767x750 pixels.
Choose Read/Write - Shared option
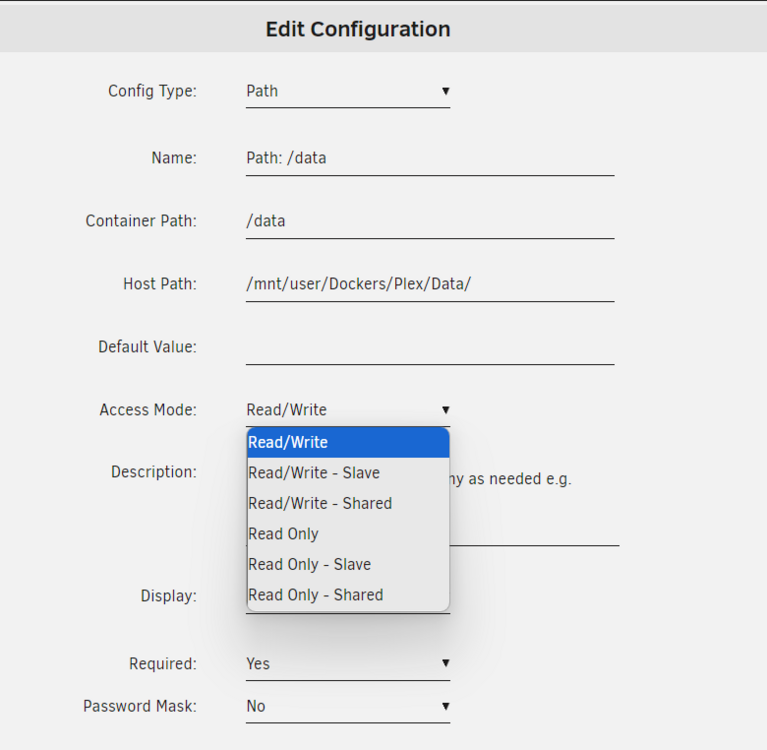click(x=348, y=503)
